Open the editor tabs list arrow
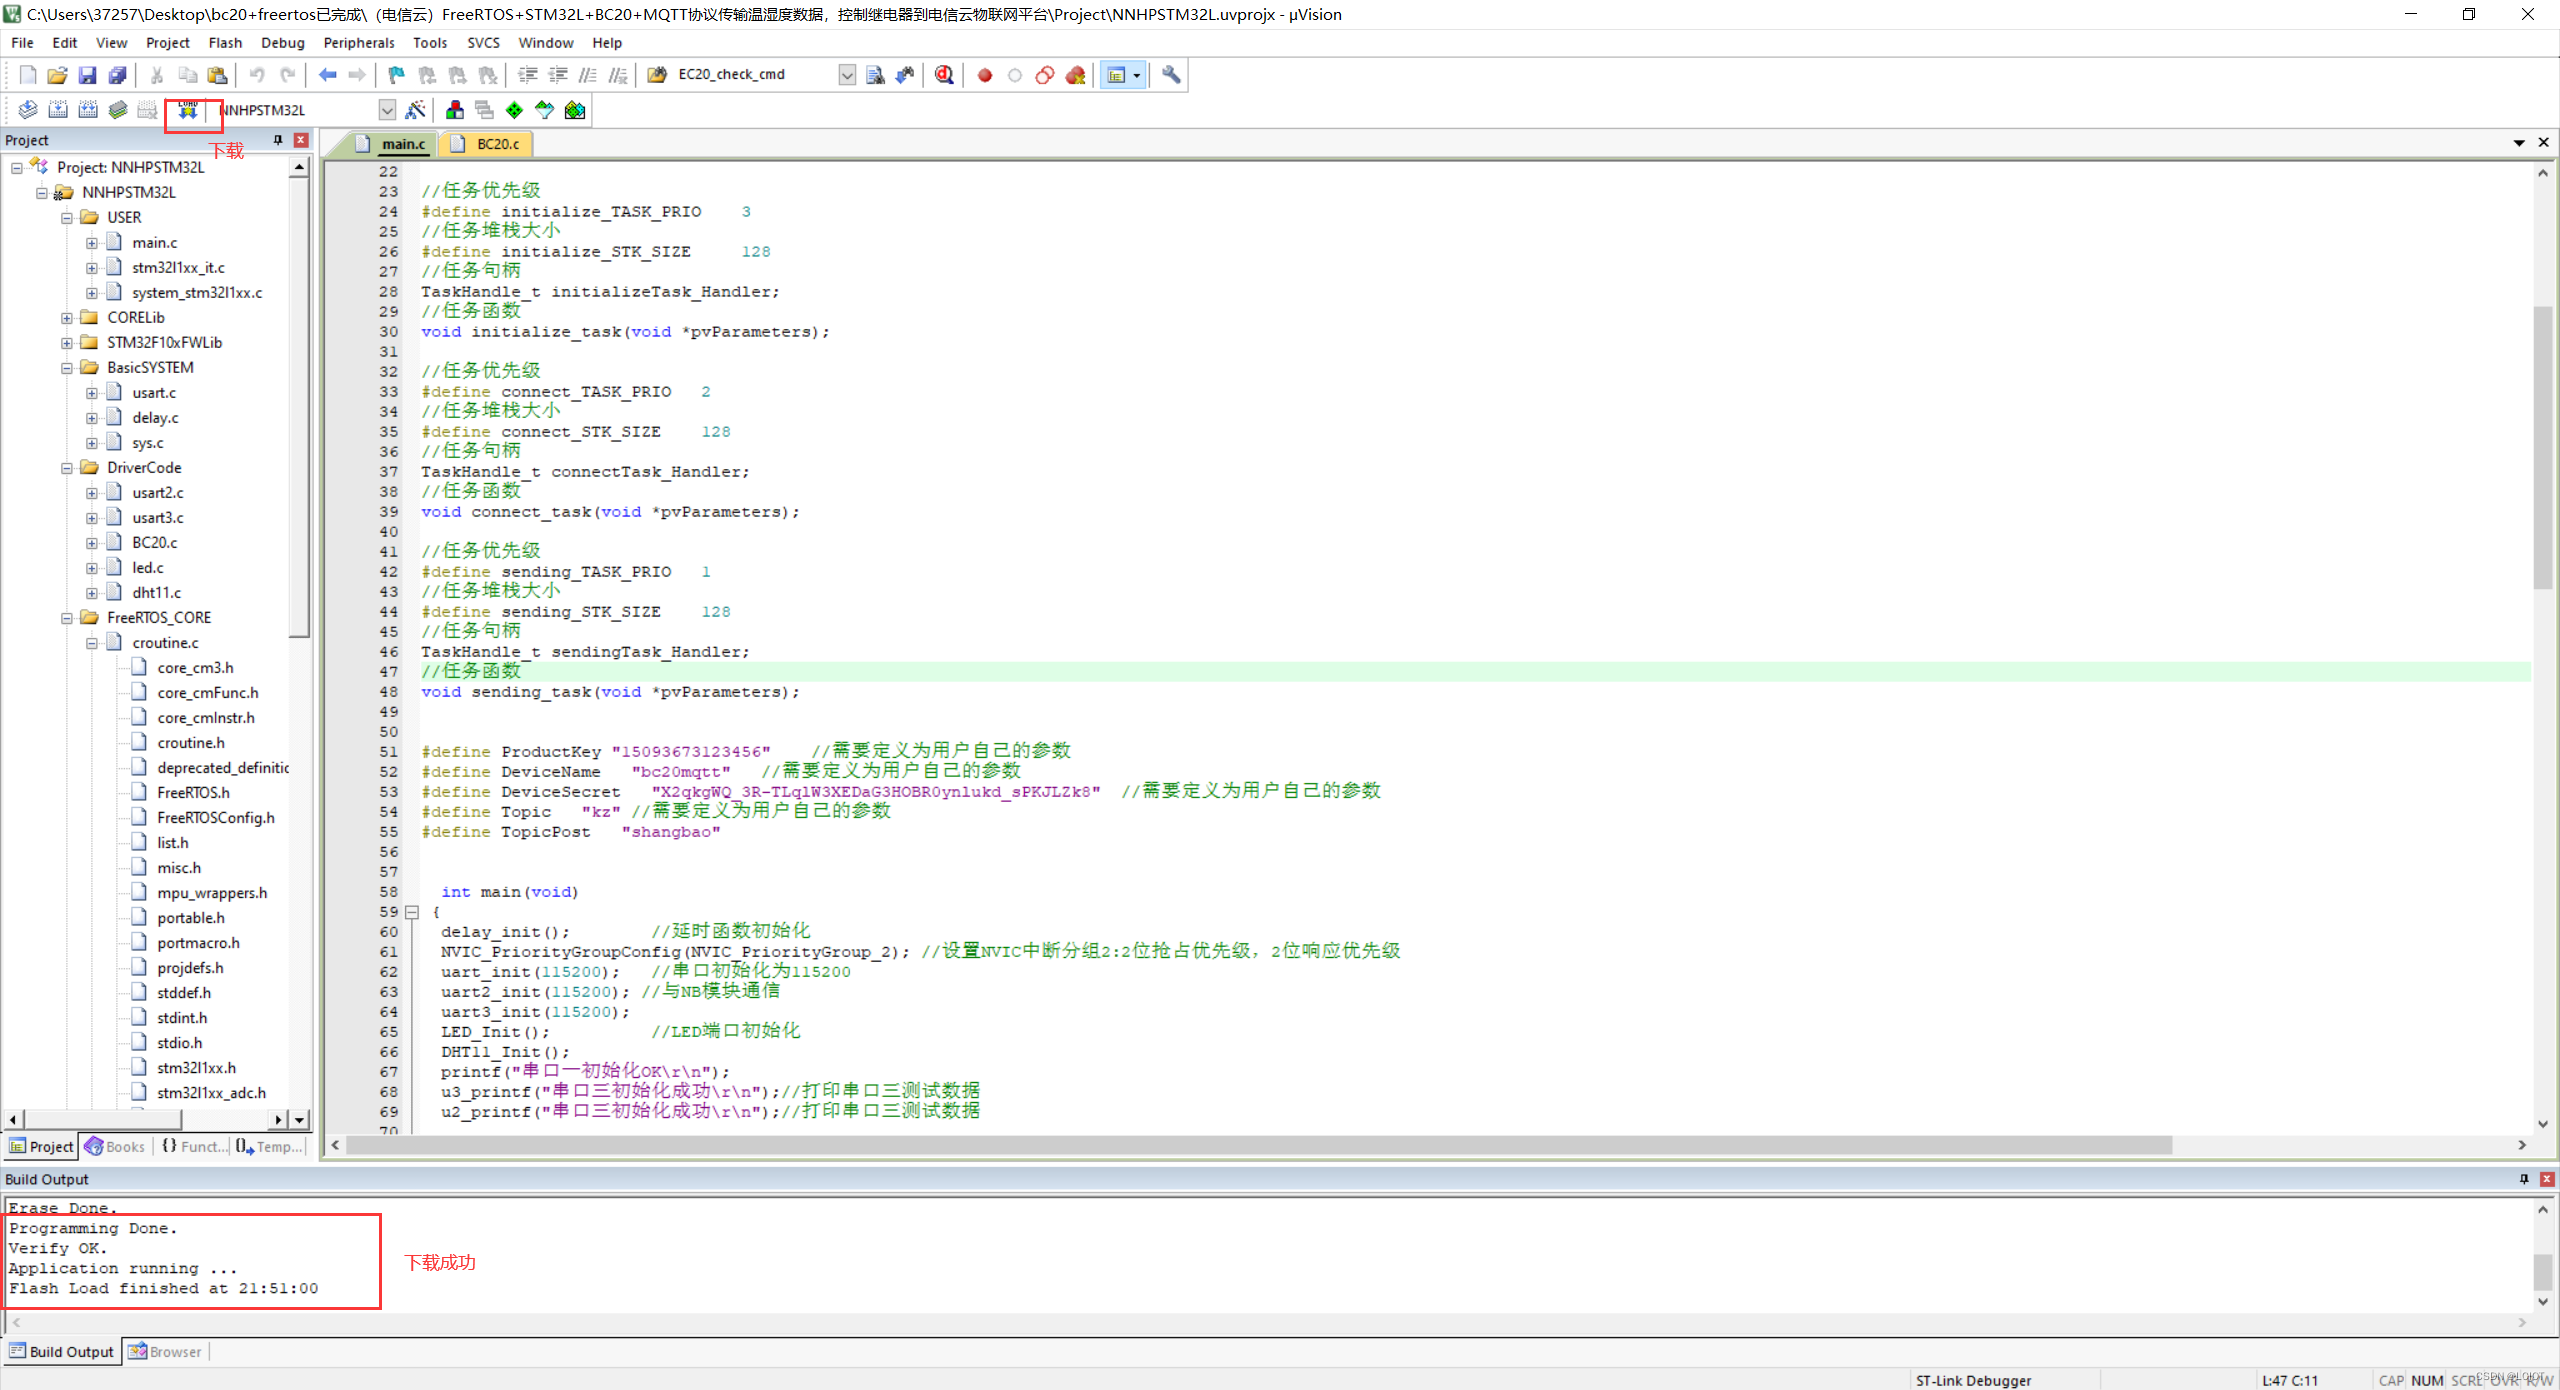Viewport: 2560px width, 1390px height. (2519, 143)
